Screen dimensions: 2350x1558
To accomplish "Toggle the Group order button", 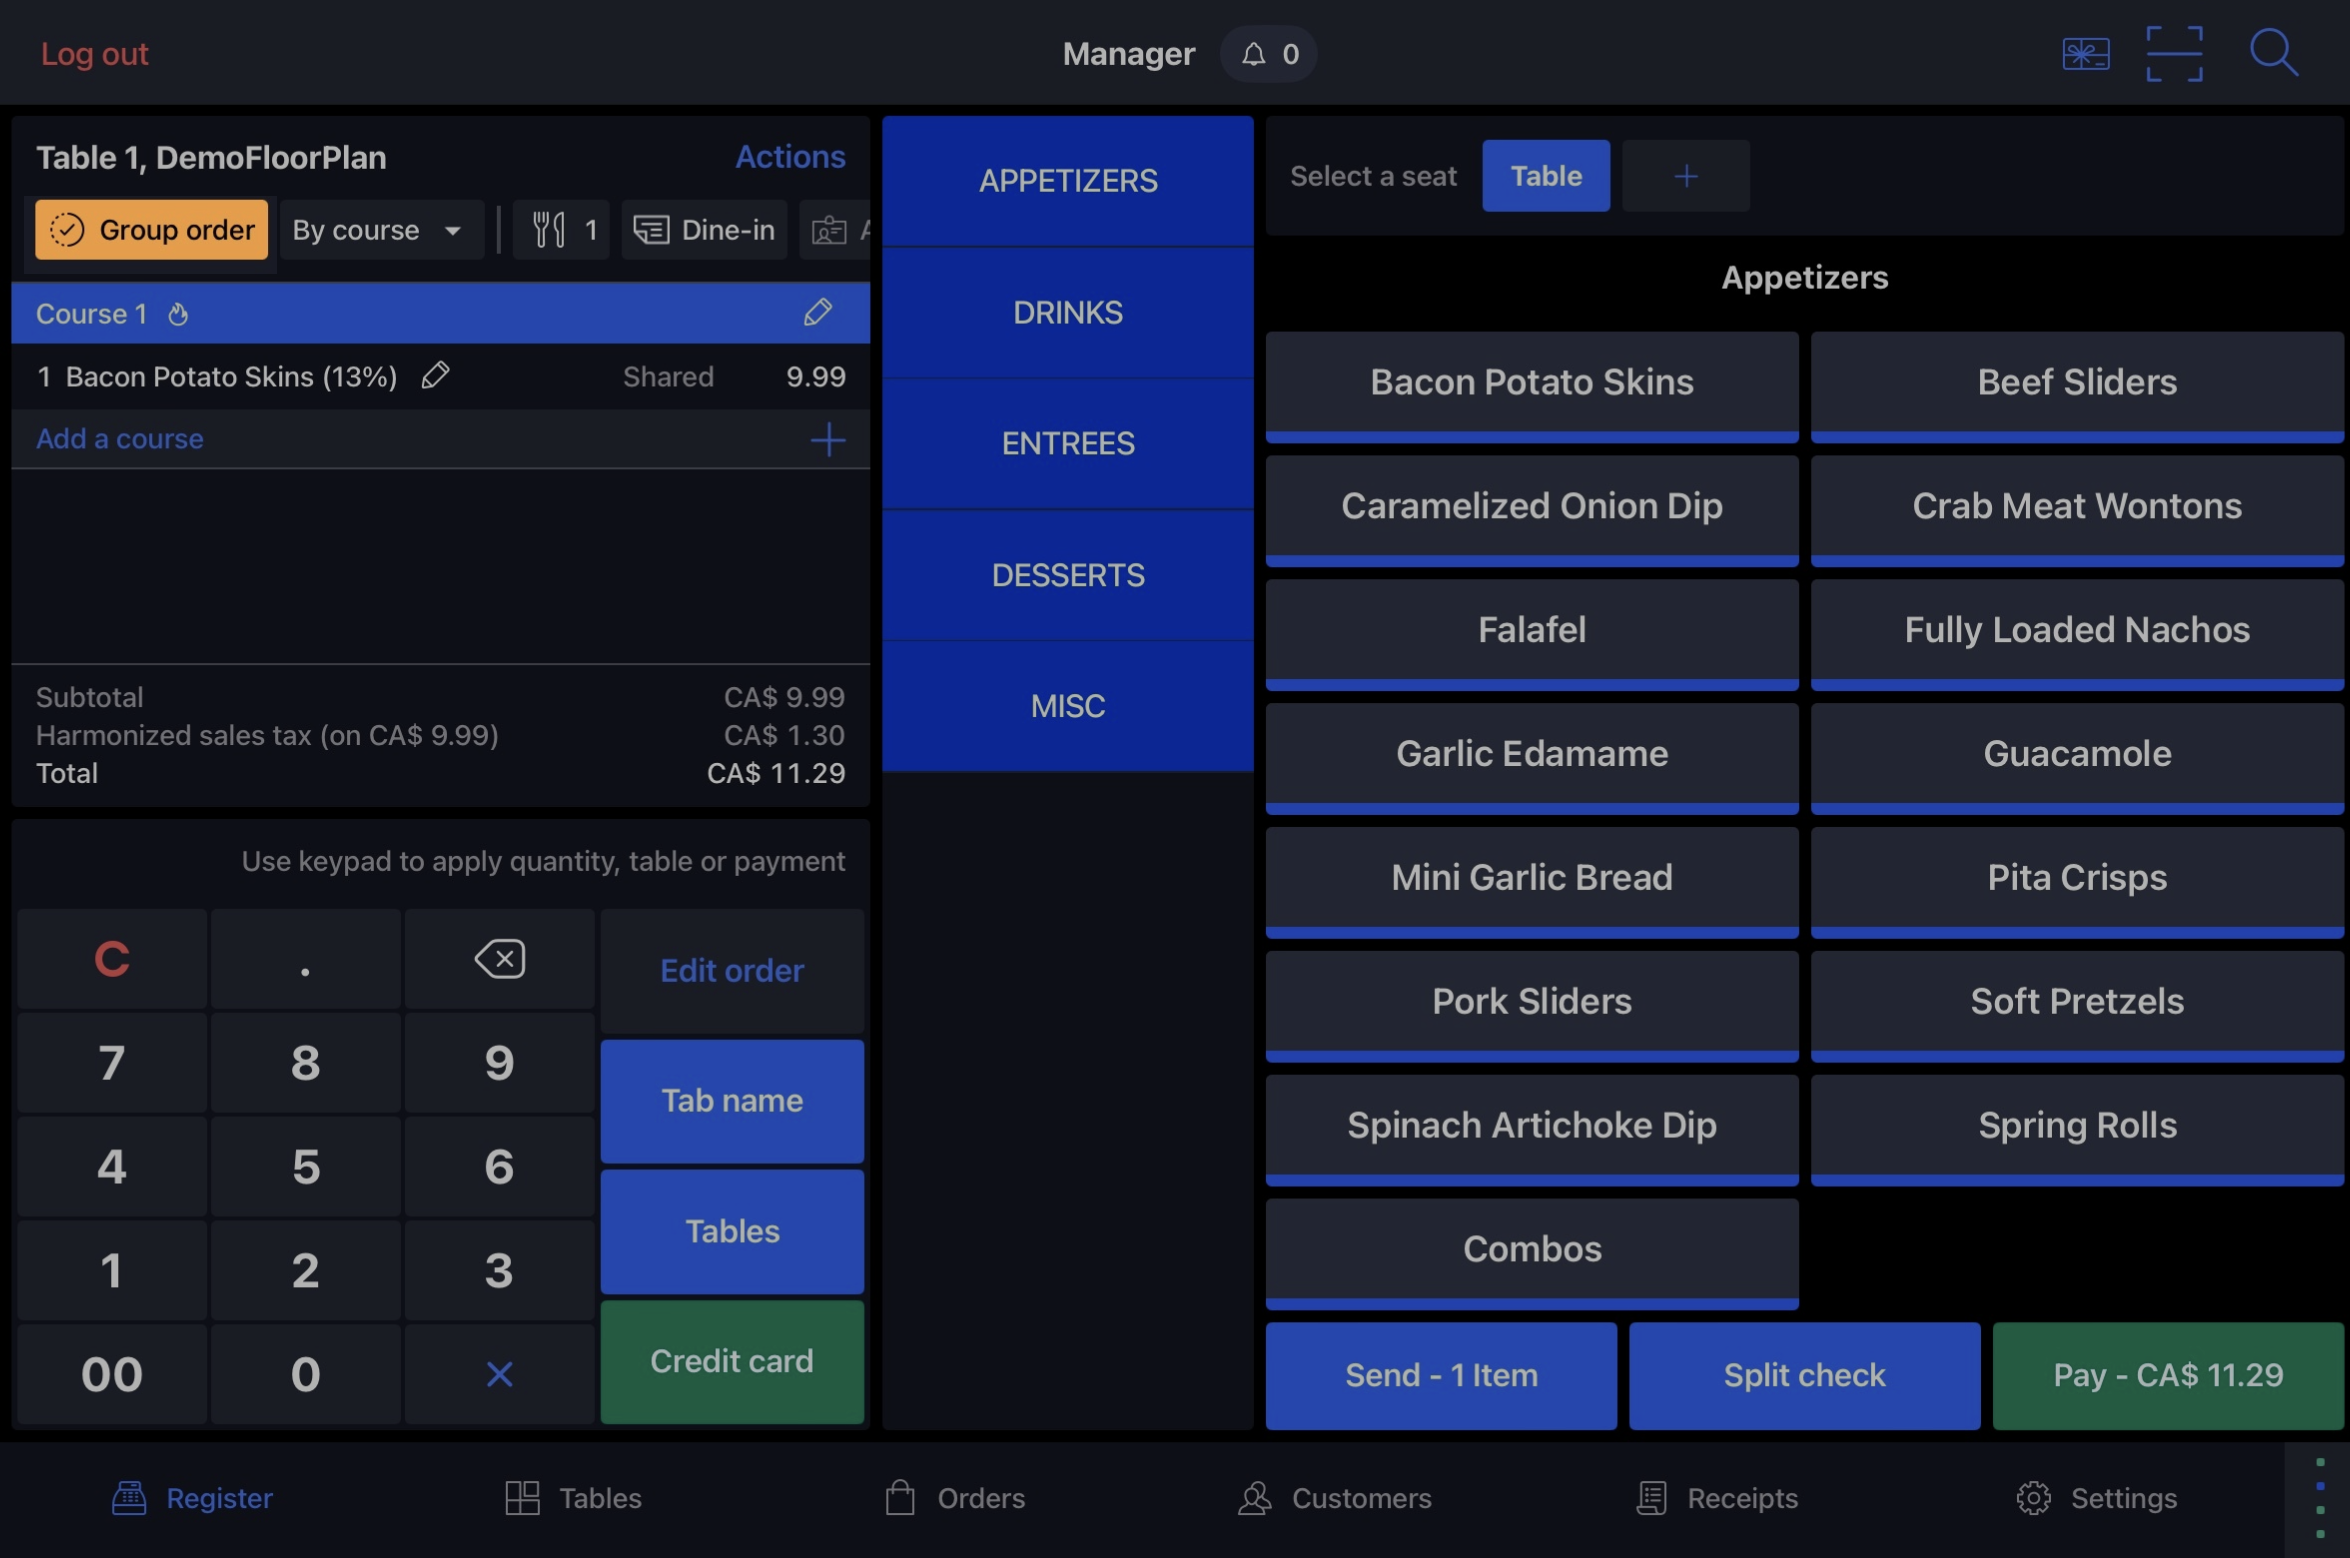I will [152, 230].
